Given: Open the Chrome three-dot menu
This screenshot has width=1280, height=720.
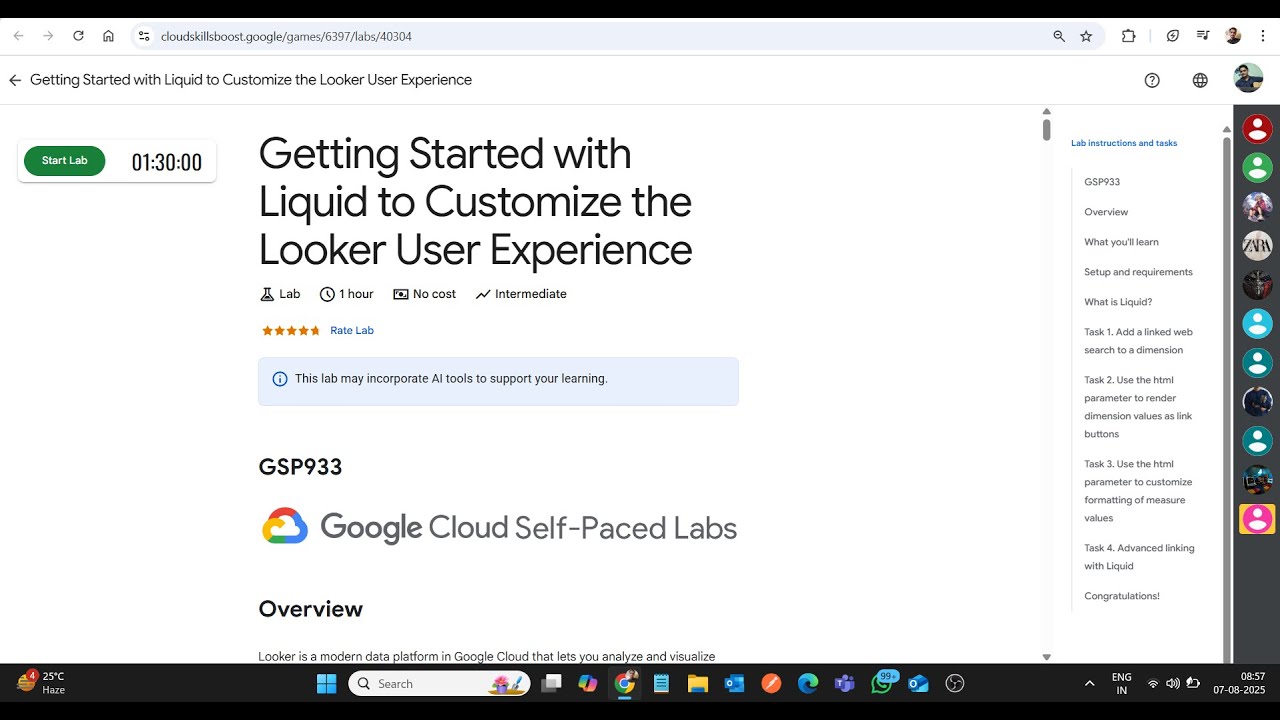Looking at the screenshot, I should 1263,36.
